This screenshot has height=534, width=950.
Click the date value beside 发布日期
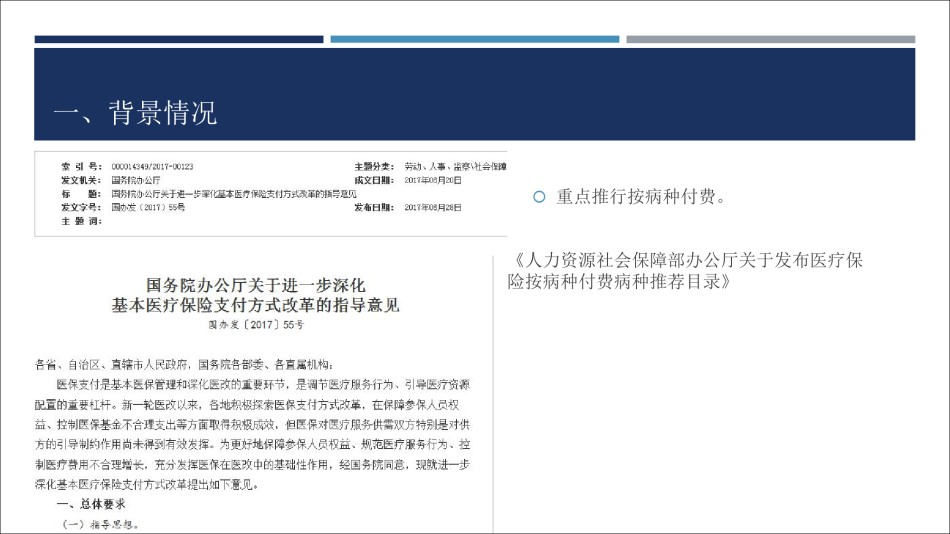(x=433, y=207)
